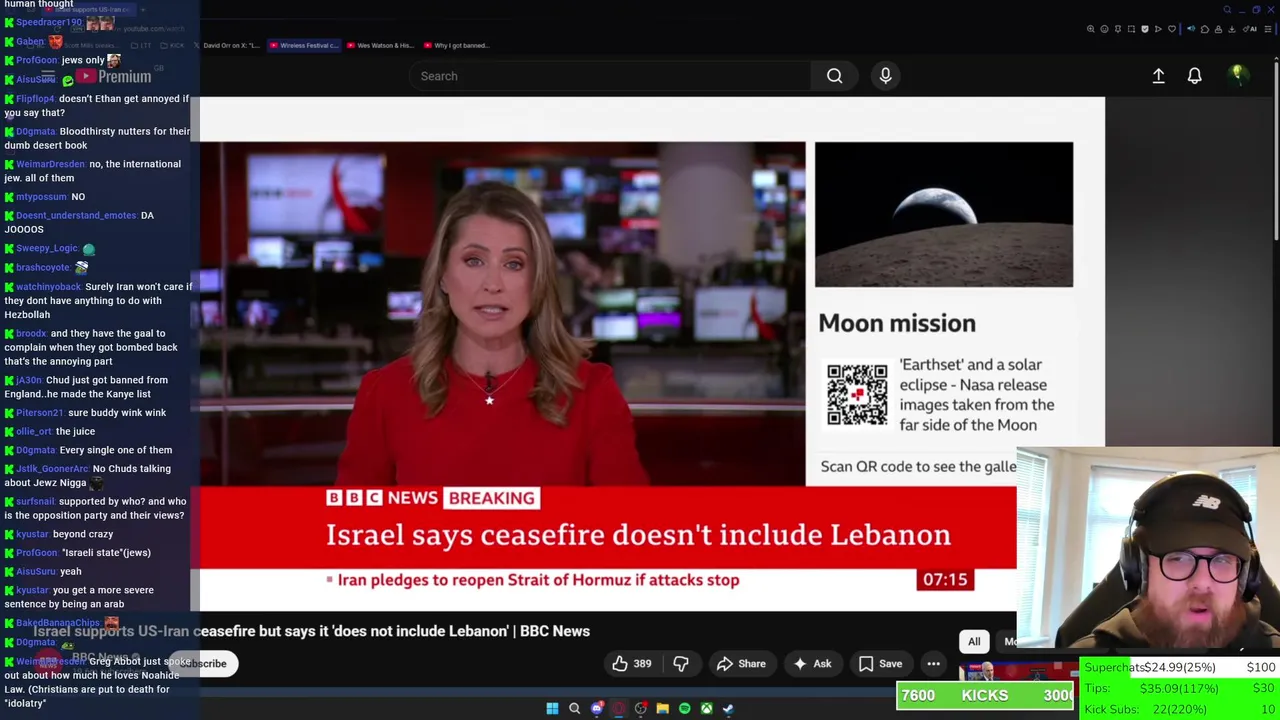The height and width of the screenshot is (720, 1280).
Task: Open YouTube notifications bell
Action: (1194, 76)
